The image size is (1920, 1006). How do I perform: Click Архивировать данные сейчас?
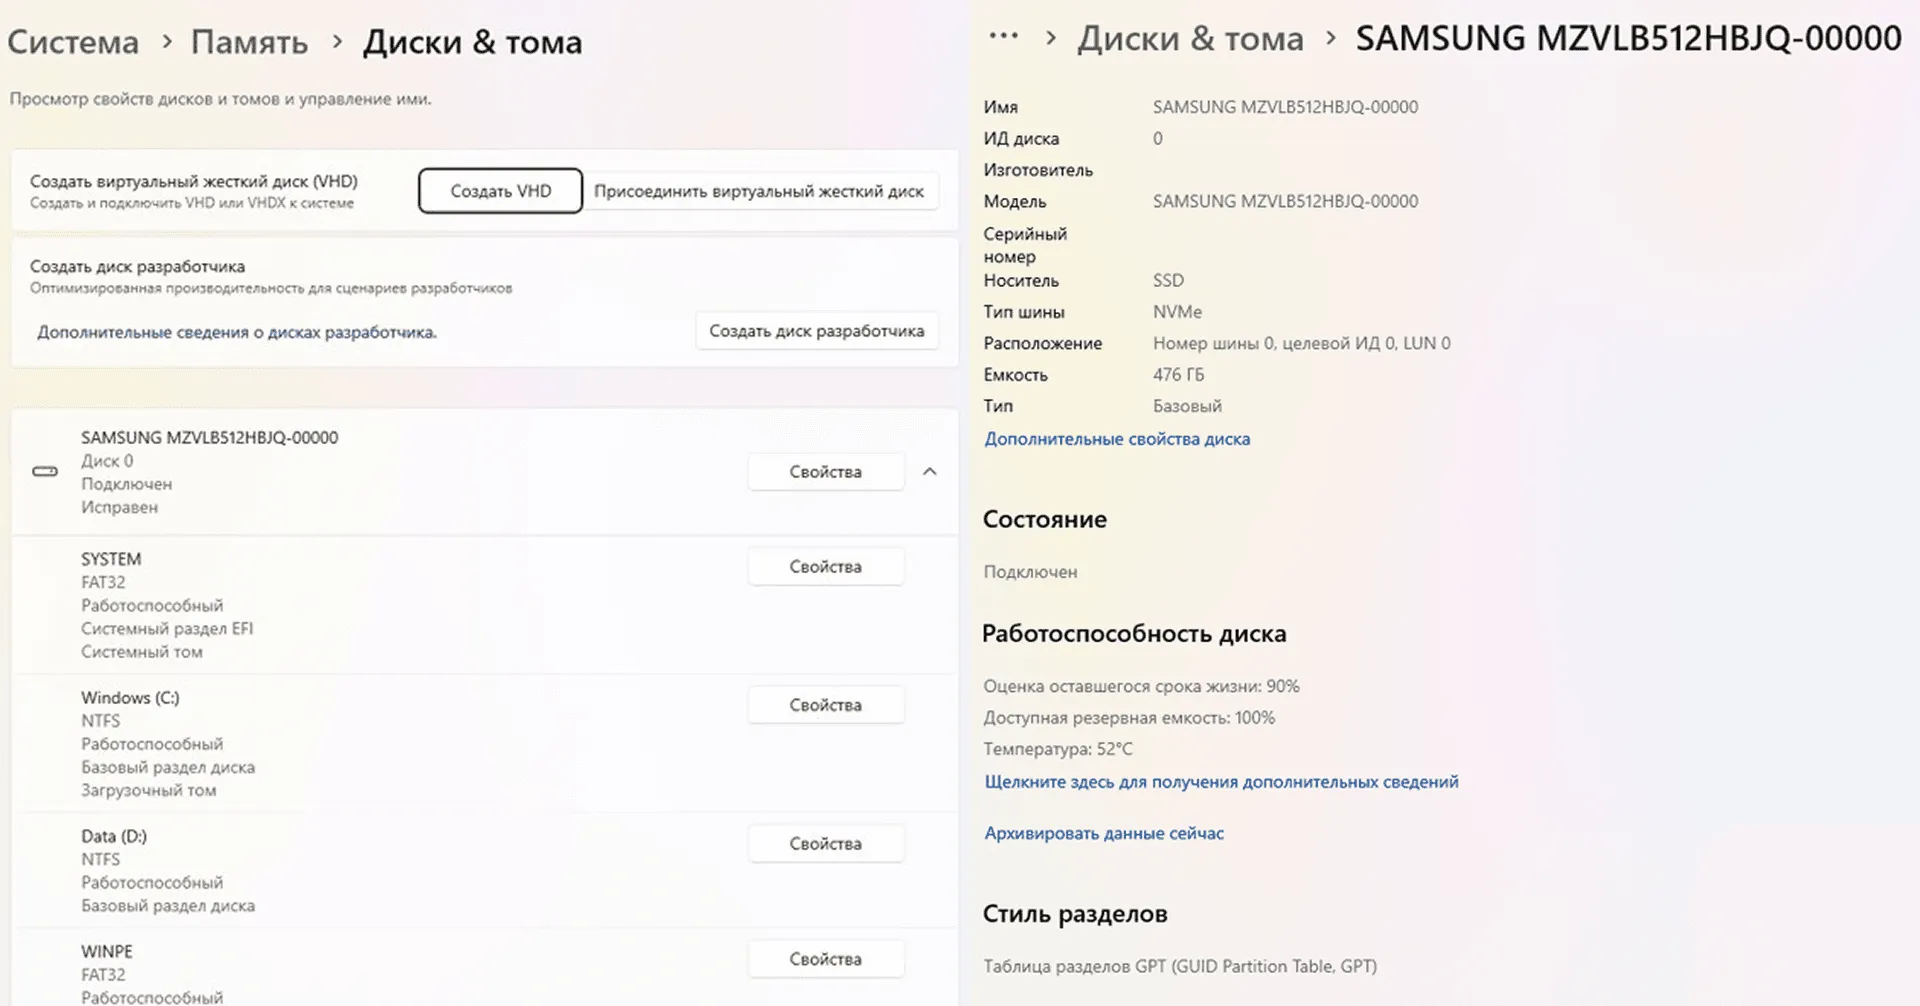coord(1104,832)
